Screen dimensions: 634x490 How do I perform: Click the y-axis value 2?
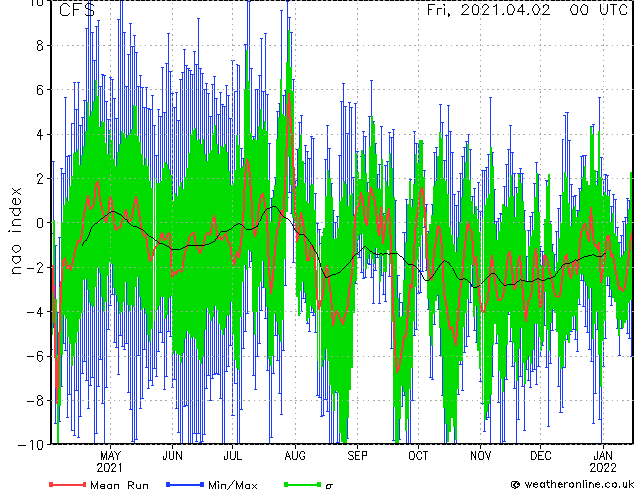click(x=40, y=179)
